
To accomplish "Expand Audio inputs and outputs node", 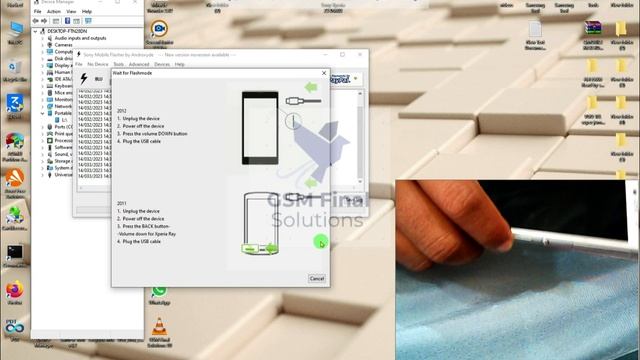I will pos(42,38).
